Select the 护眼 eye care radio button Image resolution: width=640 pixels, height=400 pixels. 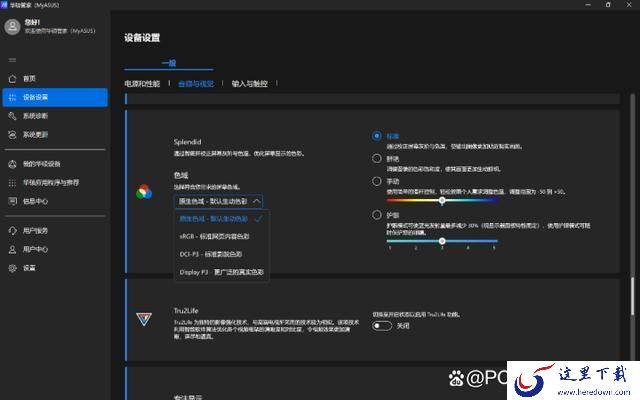[x=377, y=215]
